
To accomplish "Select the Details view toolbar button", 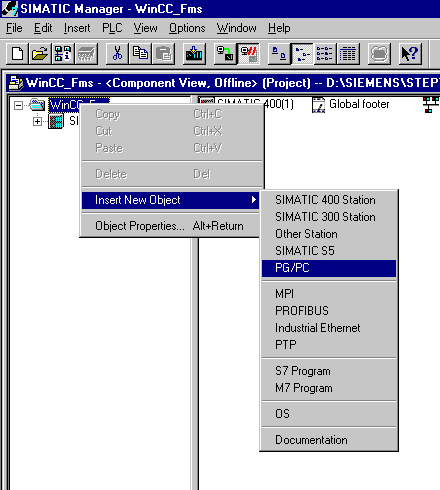I will click(348, 54).
